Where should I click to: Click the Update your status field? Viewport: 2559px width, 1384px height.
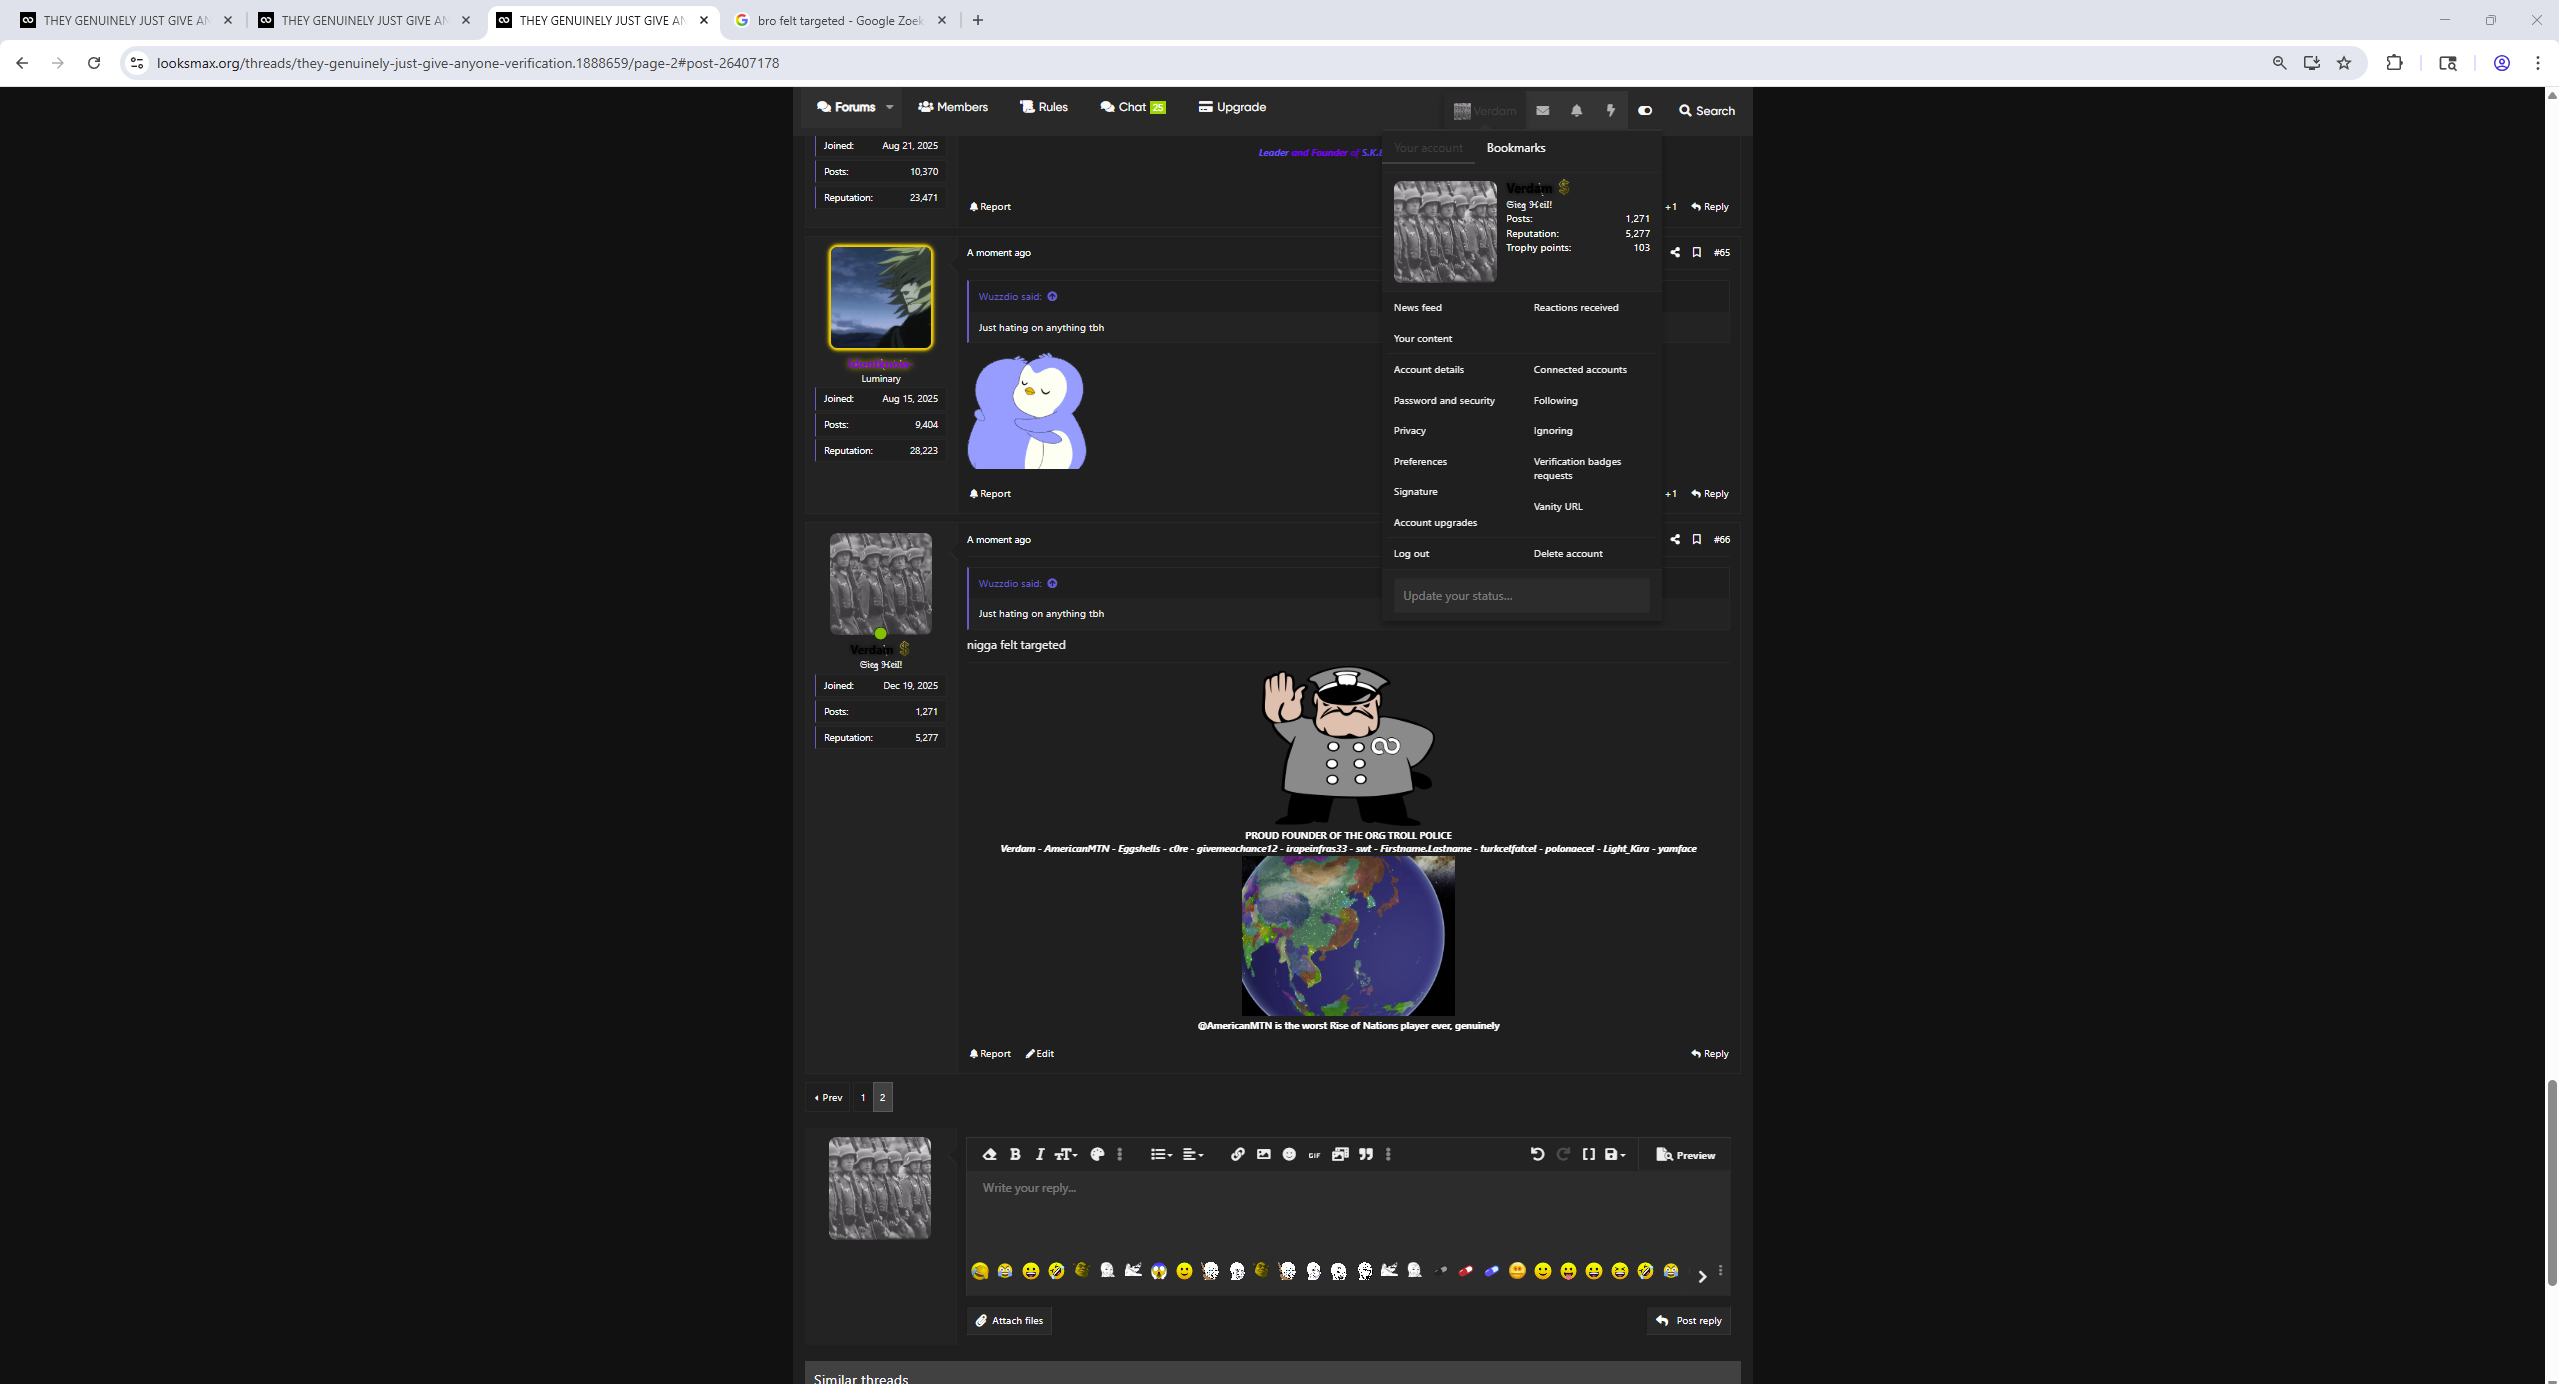(1520, 595)
